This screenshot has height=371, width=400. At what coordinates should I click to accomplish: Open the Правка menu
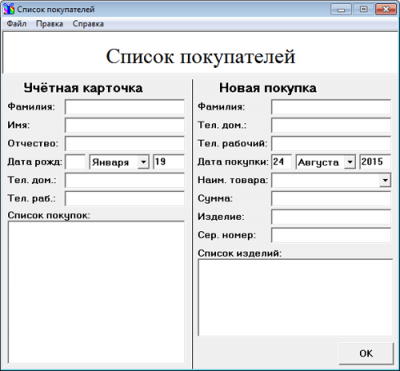pos(49,24)
